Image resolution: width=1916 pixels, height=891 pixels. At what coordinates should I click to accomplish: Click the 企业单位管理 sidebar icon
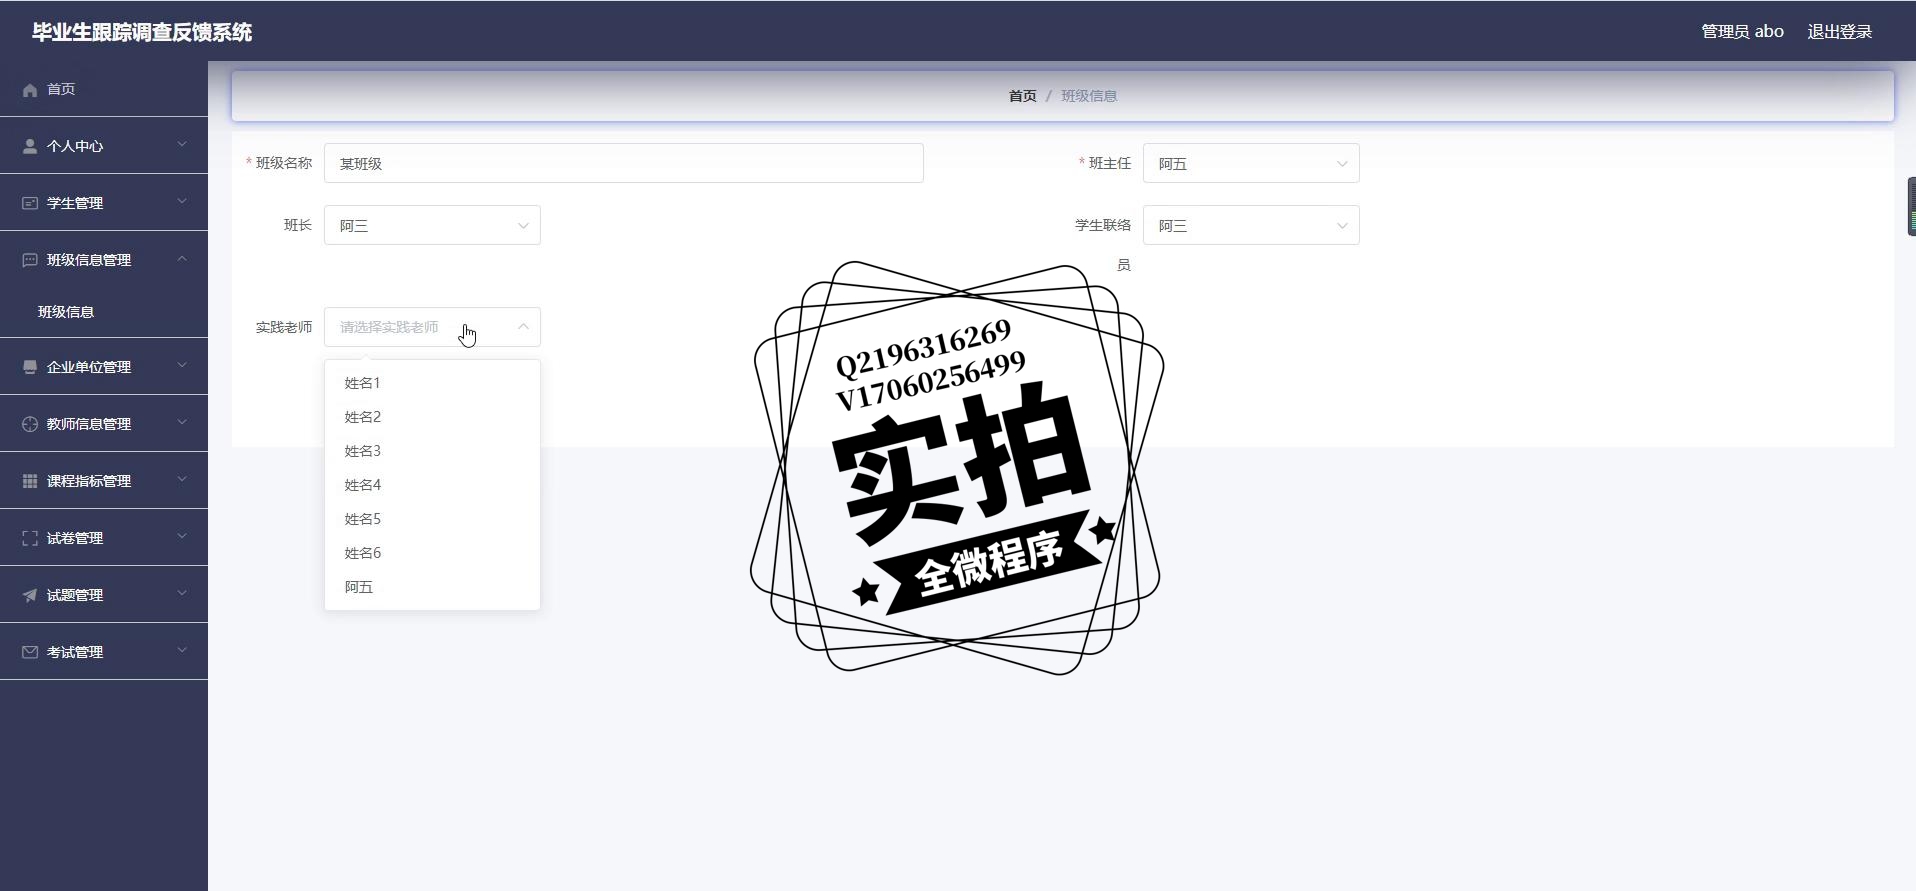[x=30, y=367]
